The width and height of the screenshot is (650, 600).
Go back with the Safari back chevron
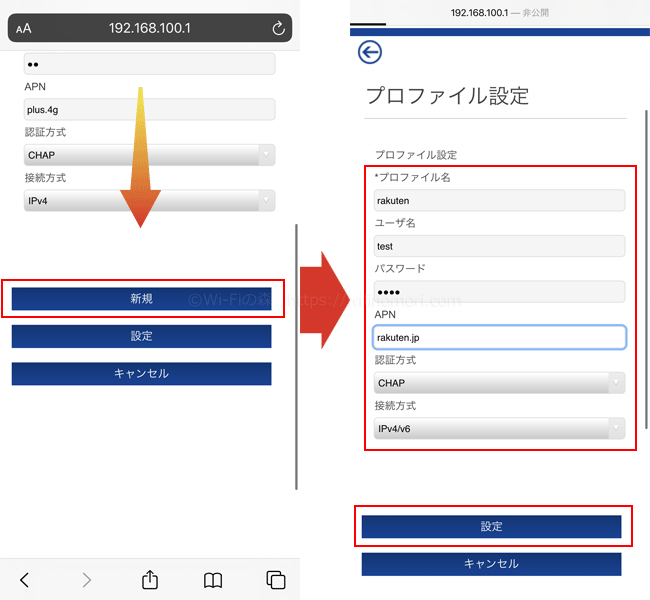click(24, 580)
